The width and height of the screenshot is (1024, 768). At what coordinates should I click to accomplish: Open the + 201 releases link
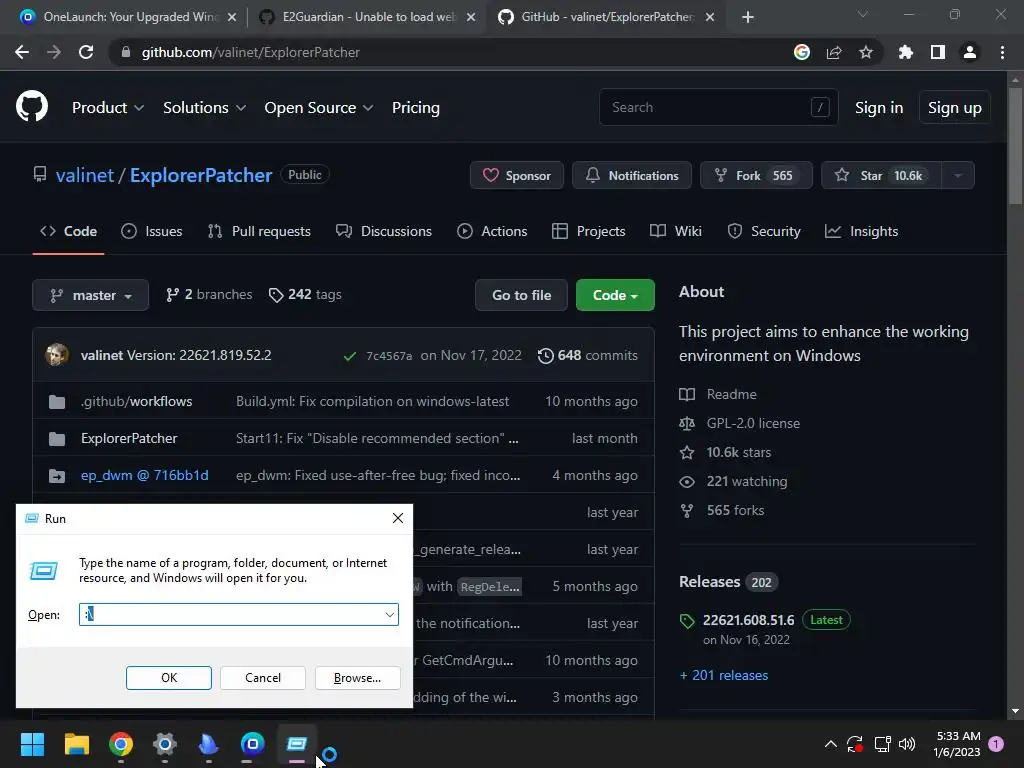coord(724,675)
